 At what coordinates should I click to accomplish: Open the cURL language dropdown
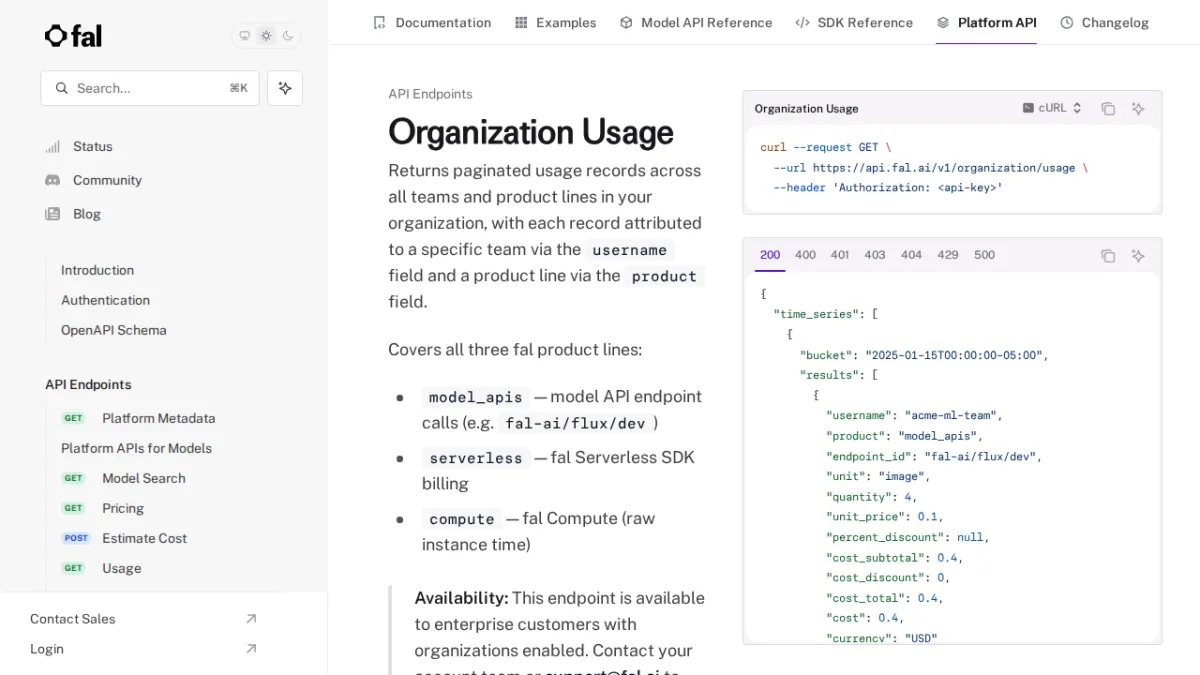[x=1052, y=108]
